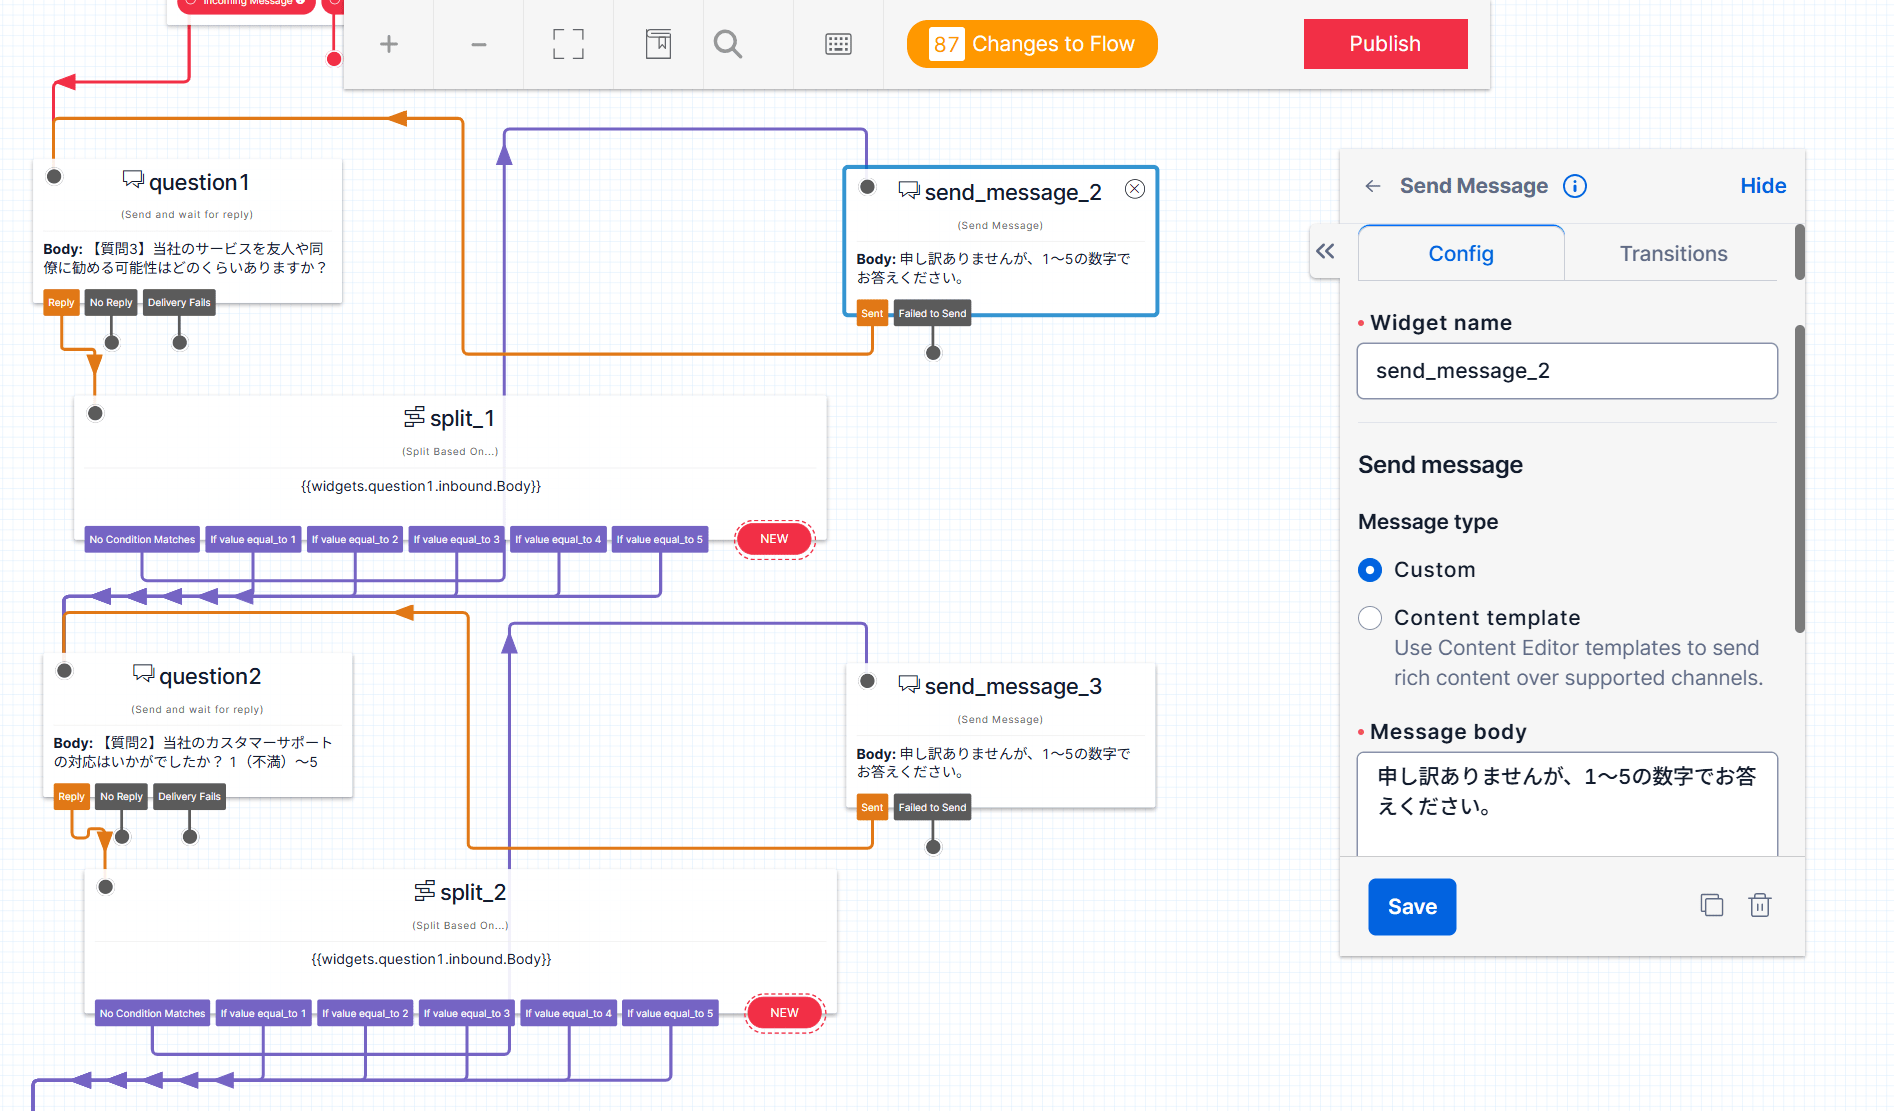This screenshot has height=1111, width=1894.
Task: Click split_1 If value equal_to 2
Action: [x=355, y=539]
